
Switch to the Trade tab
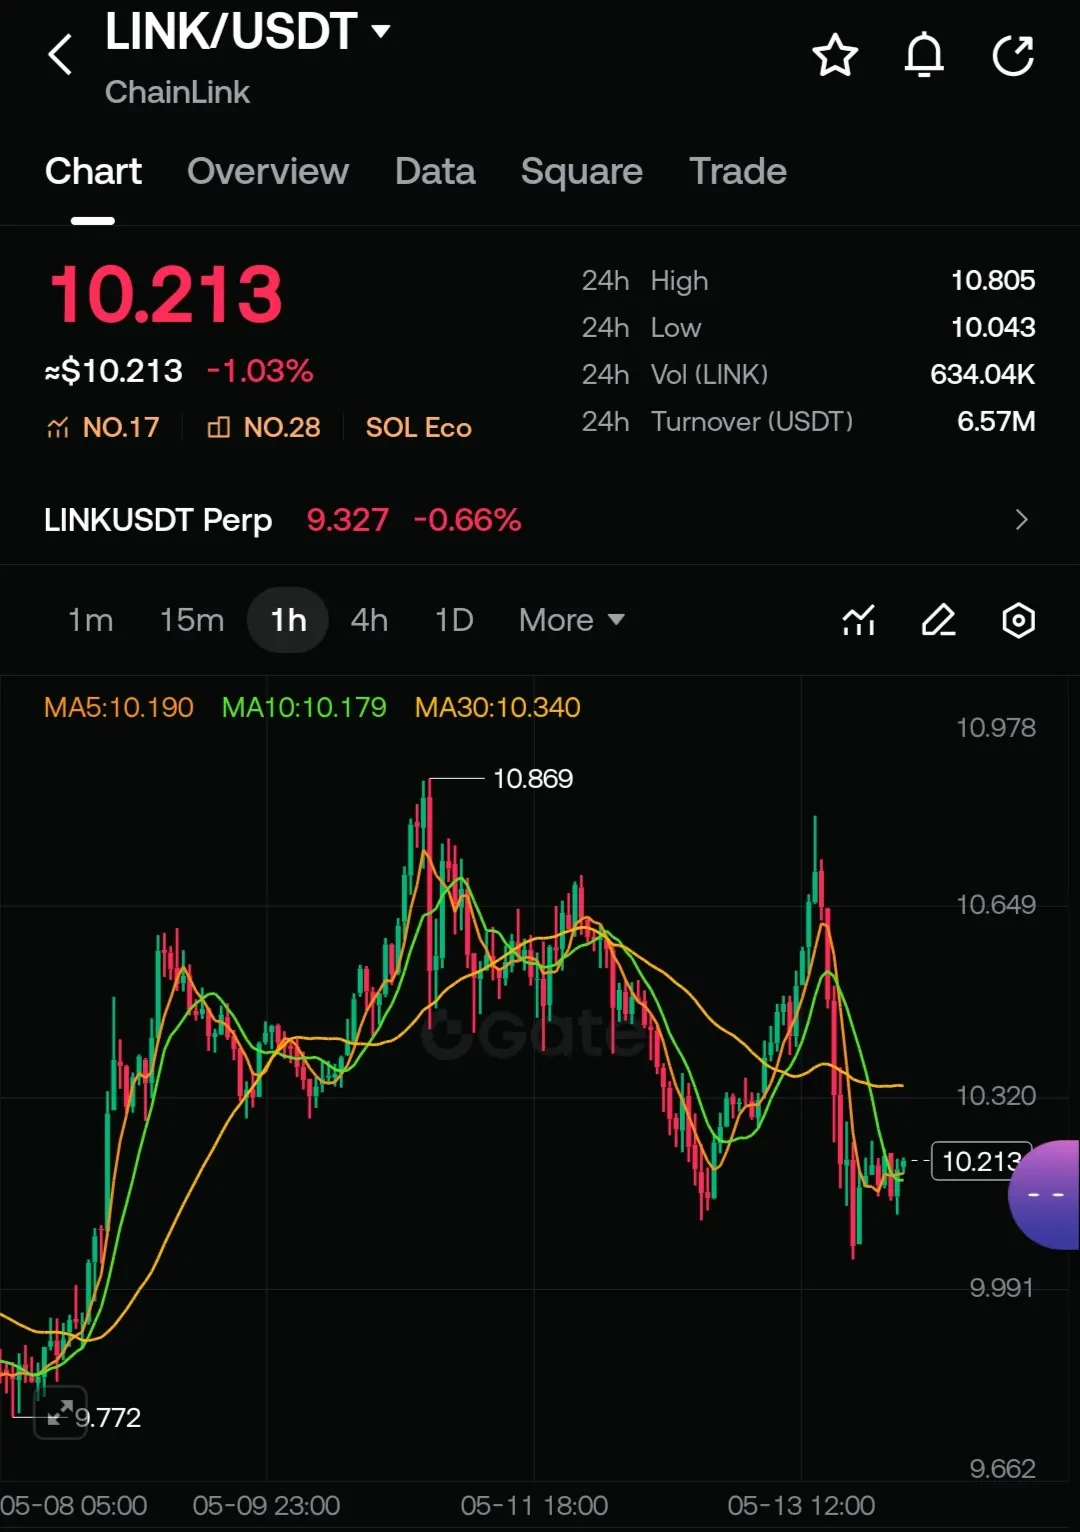coord(738,171)
